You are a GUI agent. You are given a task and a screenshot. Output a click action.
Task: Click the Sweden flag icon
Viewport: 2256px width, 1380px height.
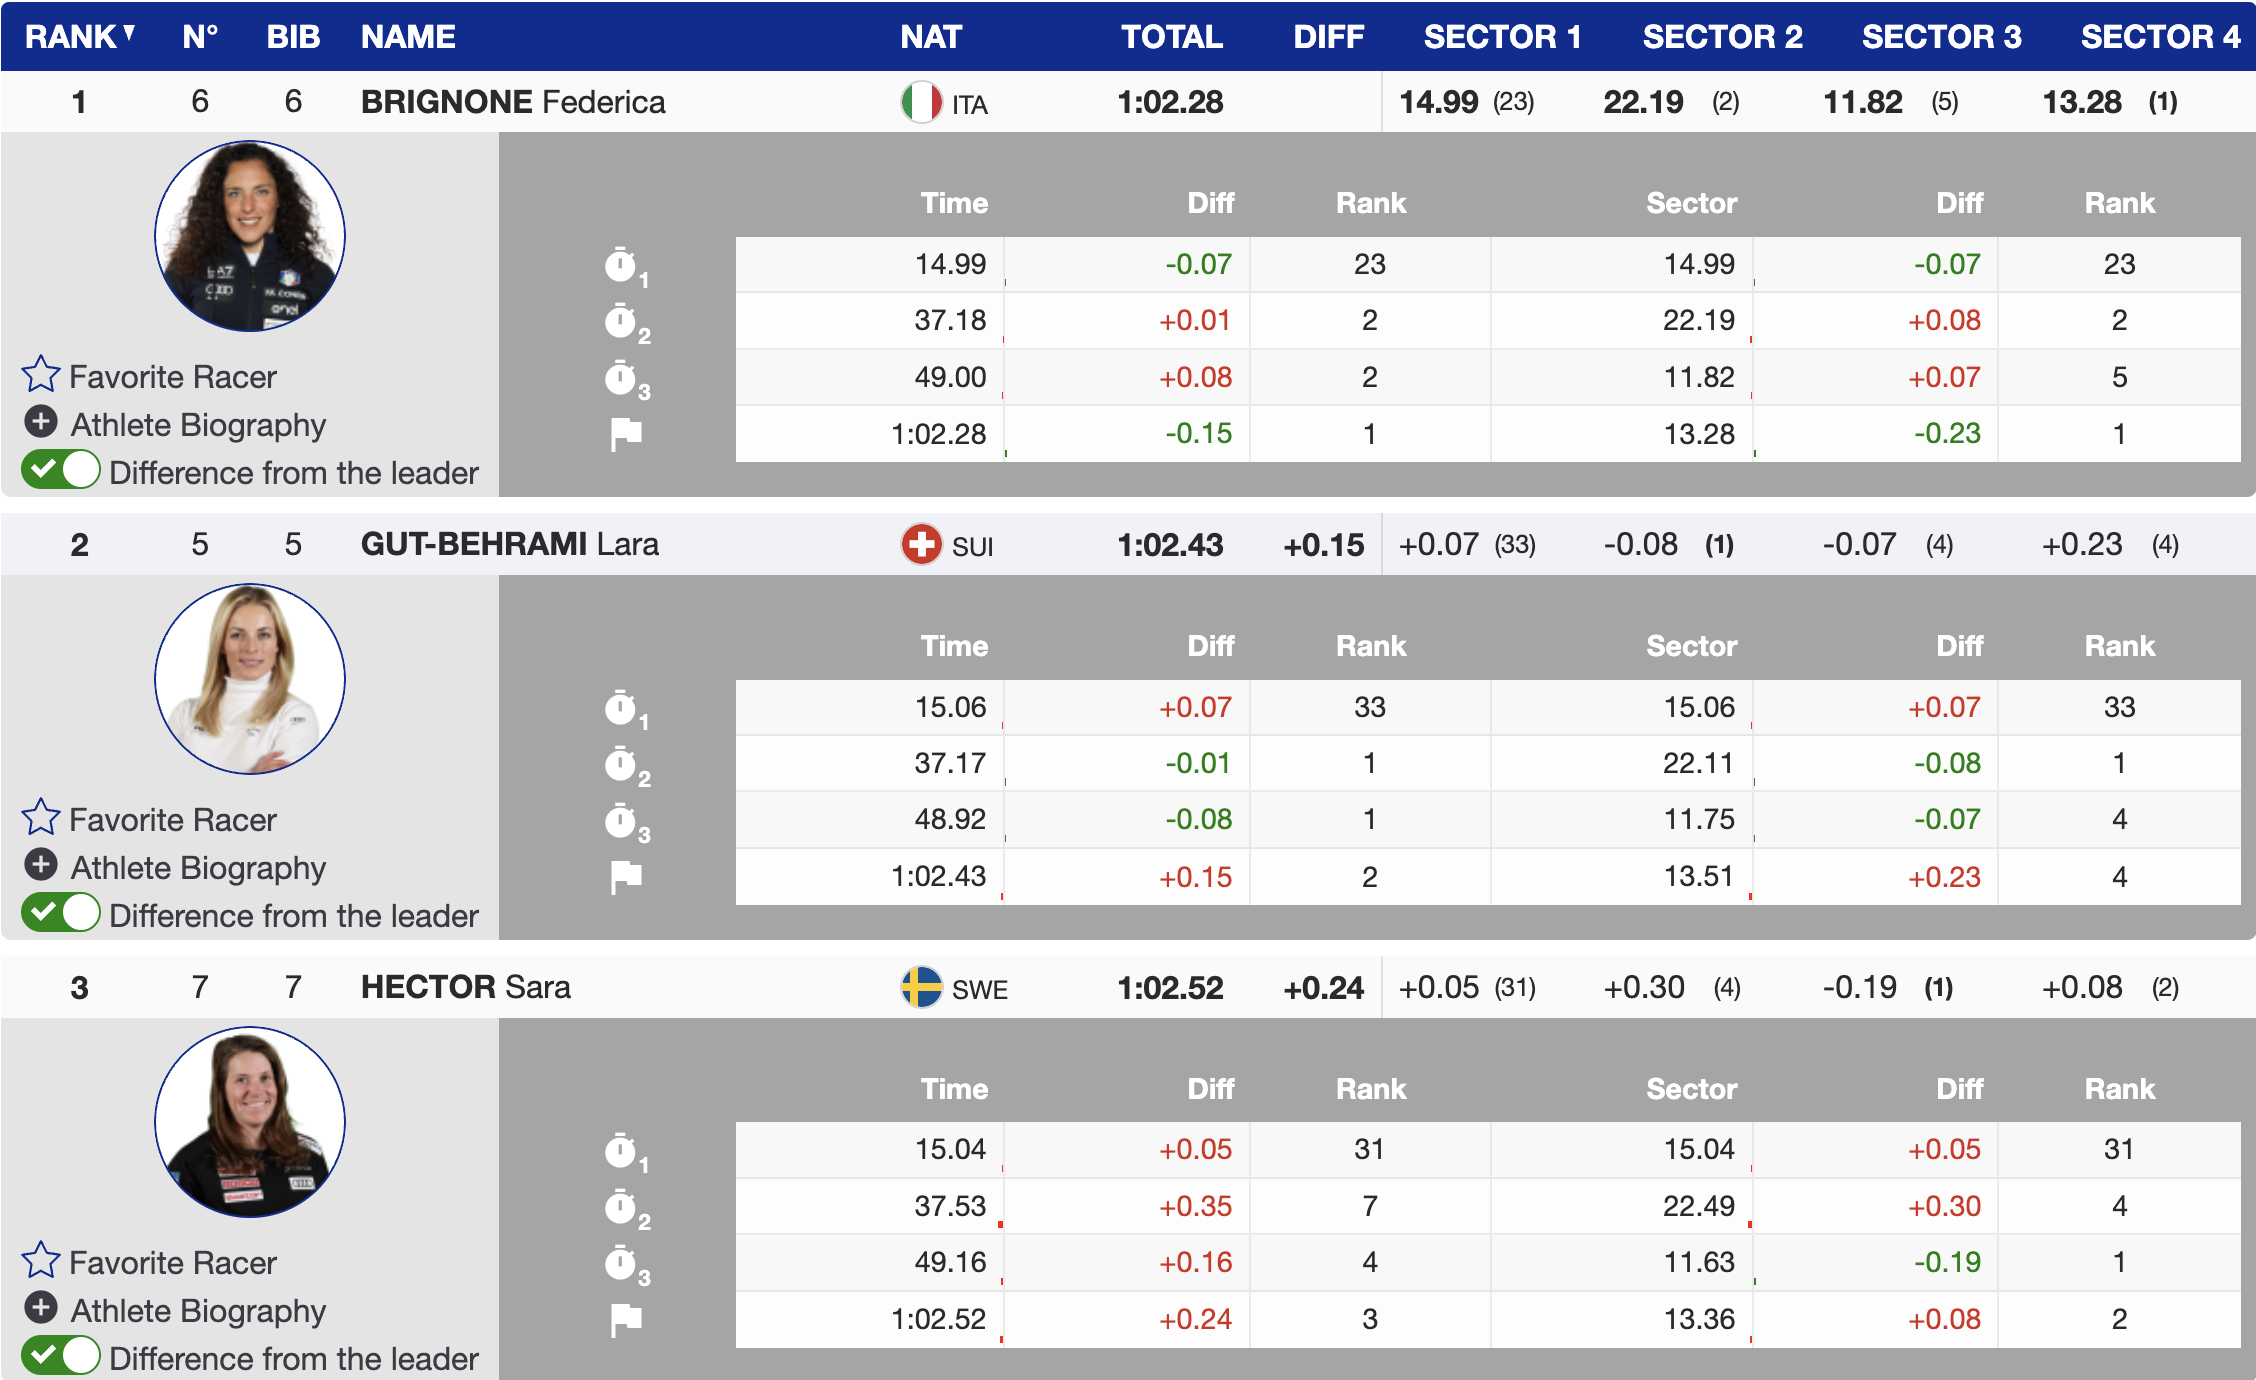click(921, 988)
